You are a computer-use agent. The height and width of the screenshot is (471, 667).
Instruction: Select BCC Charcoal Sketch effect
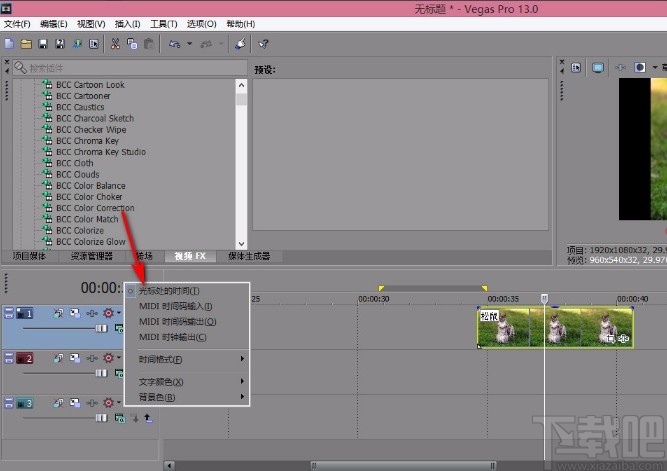pos(95,118)
